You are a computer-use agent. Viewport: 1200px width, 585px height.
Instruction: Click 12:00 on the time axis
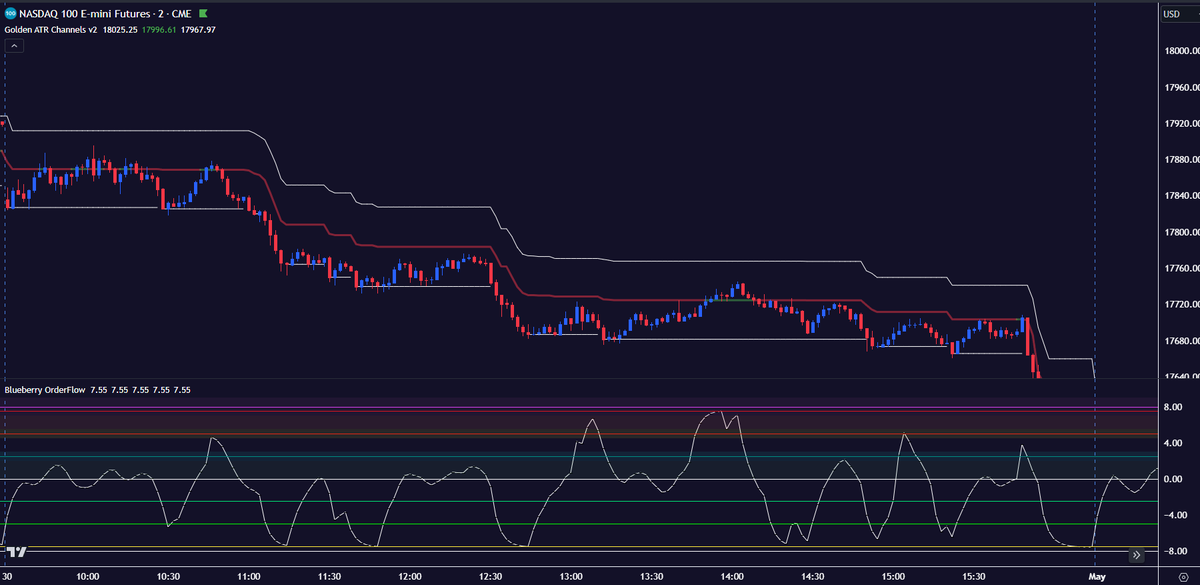pos(410,577)
